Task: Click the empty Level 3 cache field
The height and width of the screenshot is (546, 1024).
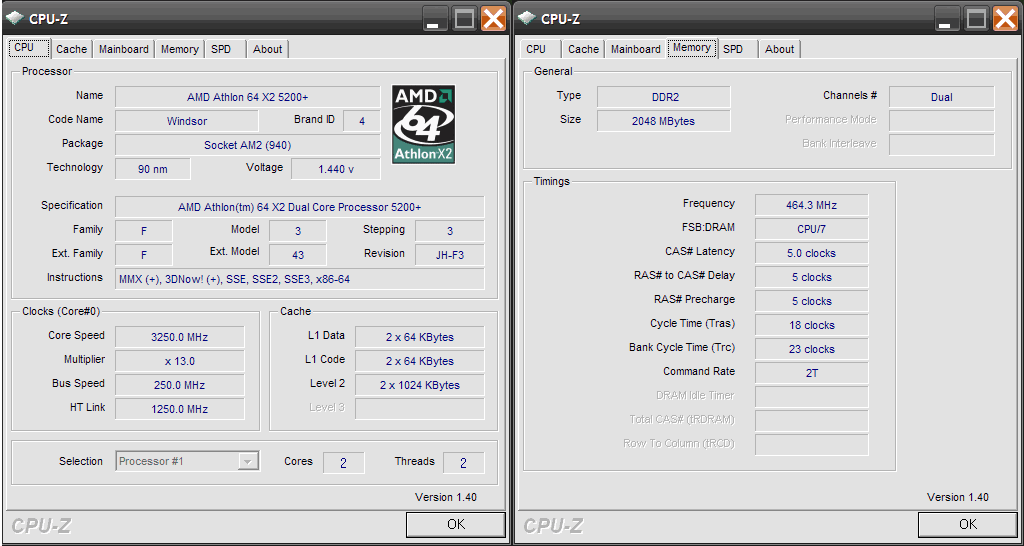Action: [x=420, y=409]
